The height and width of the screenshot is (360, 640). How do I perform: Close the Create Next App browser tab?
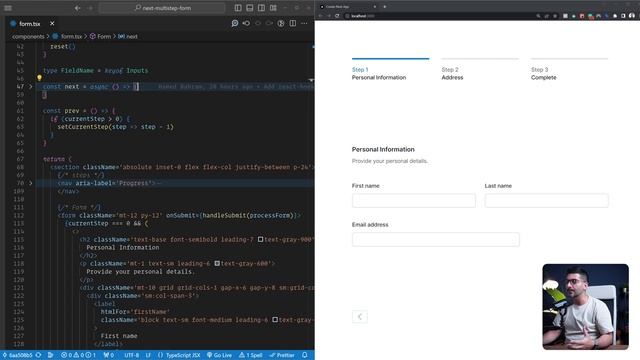click(x=375, y=7)
